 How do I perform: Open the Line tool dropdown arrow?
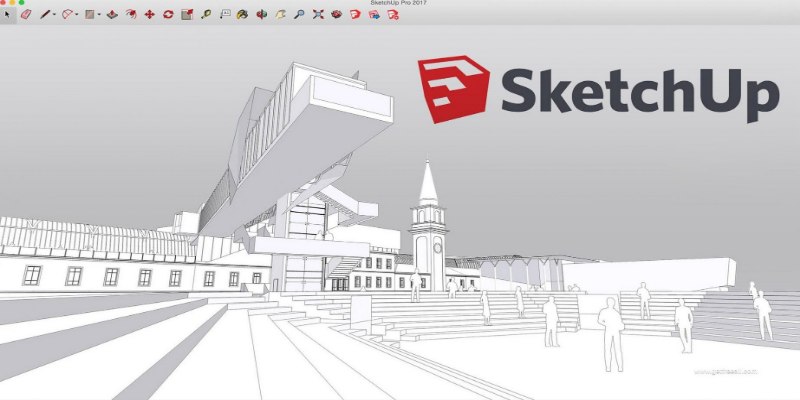click(x=54, y=15)
